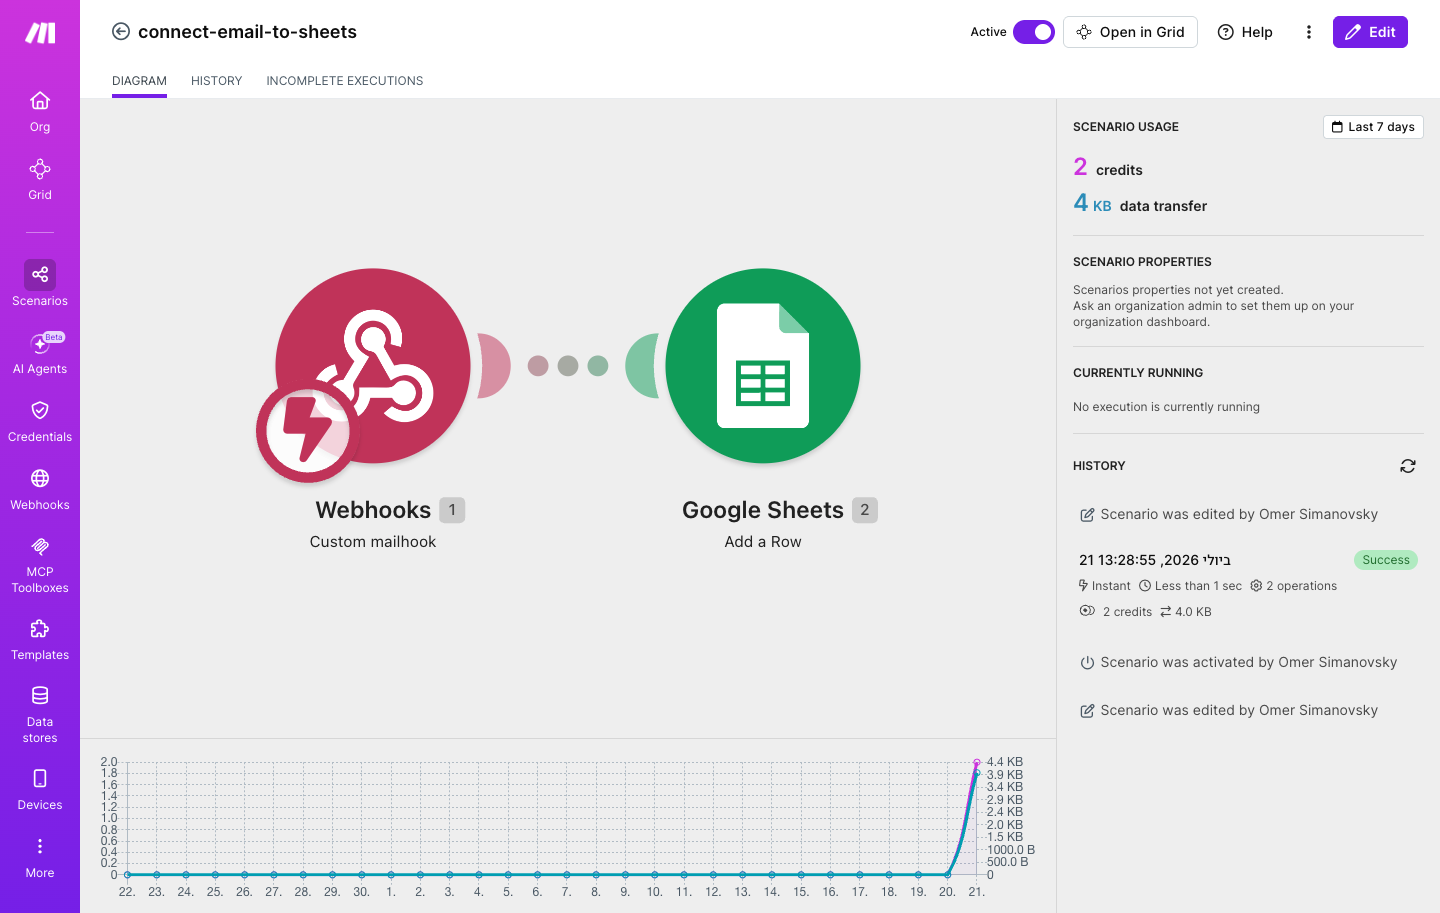The image size is (1440, 913).
Task: Open the Last 7 days date range
Action: click(1373, 127)
